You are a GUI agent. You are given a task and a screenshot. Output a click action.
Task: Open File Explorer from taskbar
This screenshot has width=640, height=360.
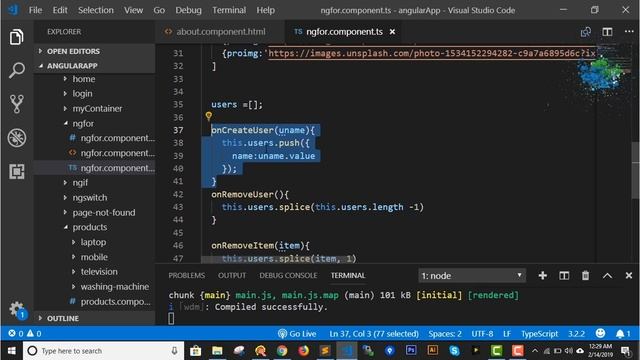[x=217, y=351]
